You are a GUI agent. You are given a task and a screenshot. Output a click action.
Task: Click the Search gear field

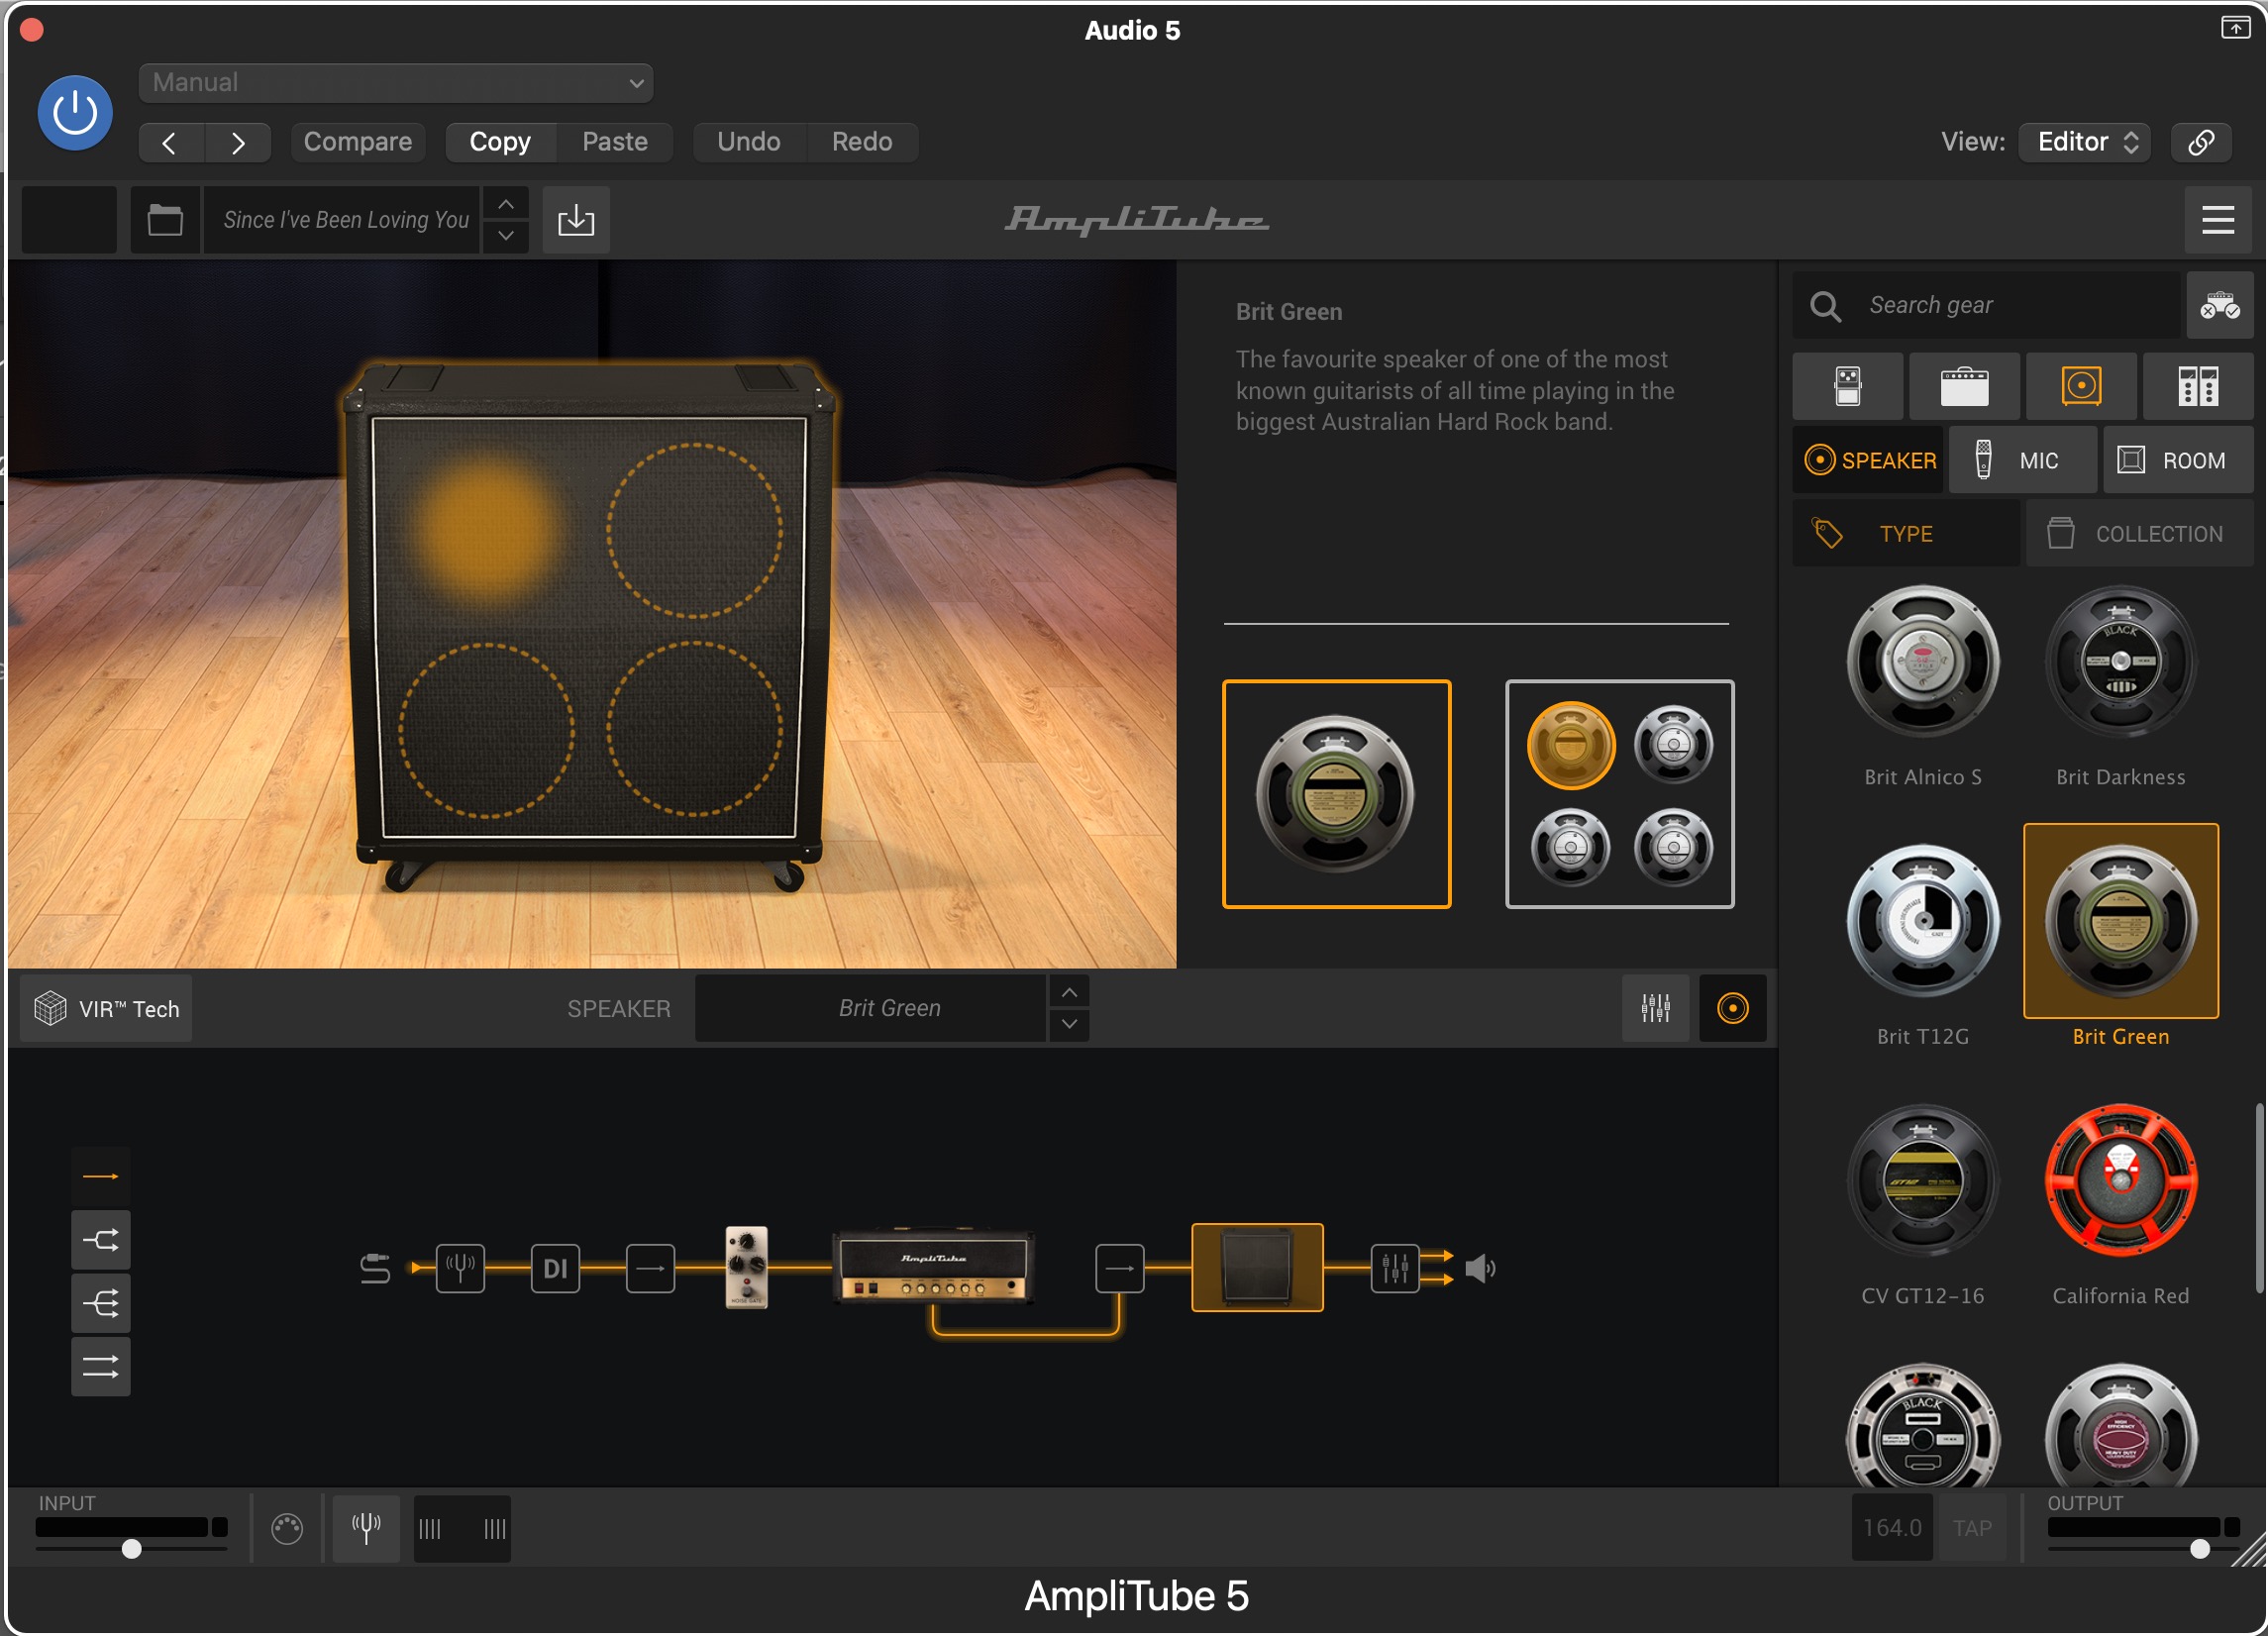click(1987, 306)
